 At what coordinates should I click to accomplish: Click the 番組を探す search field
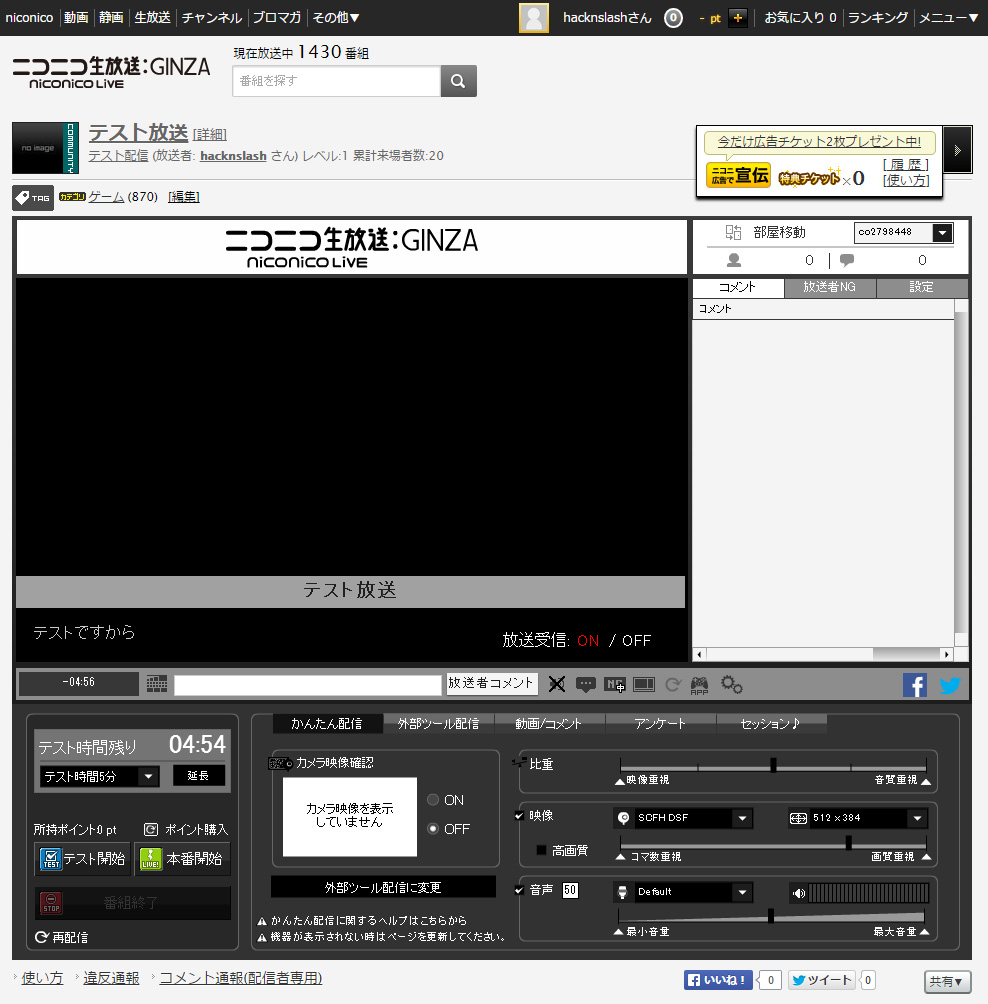337,81
